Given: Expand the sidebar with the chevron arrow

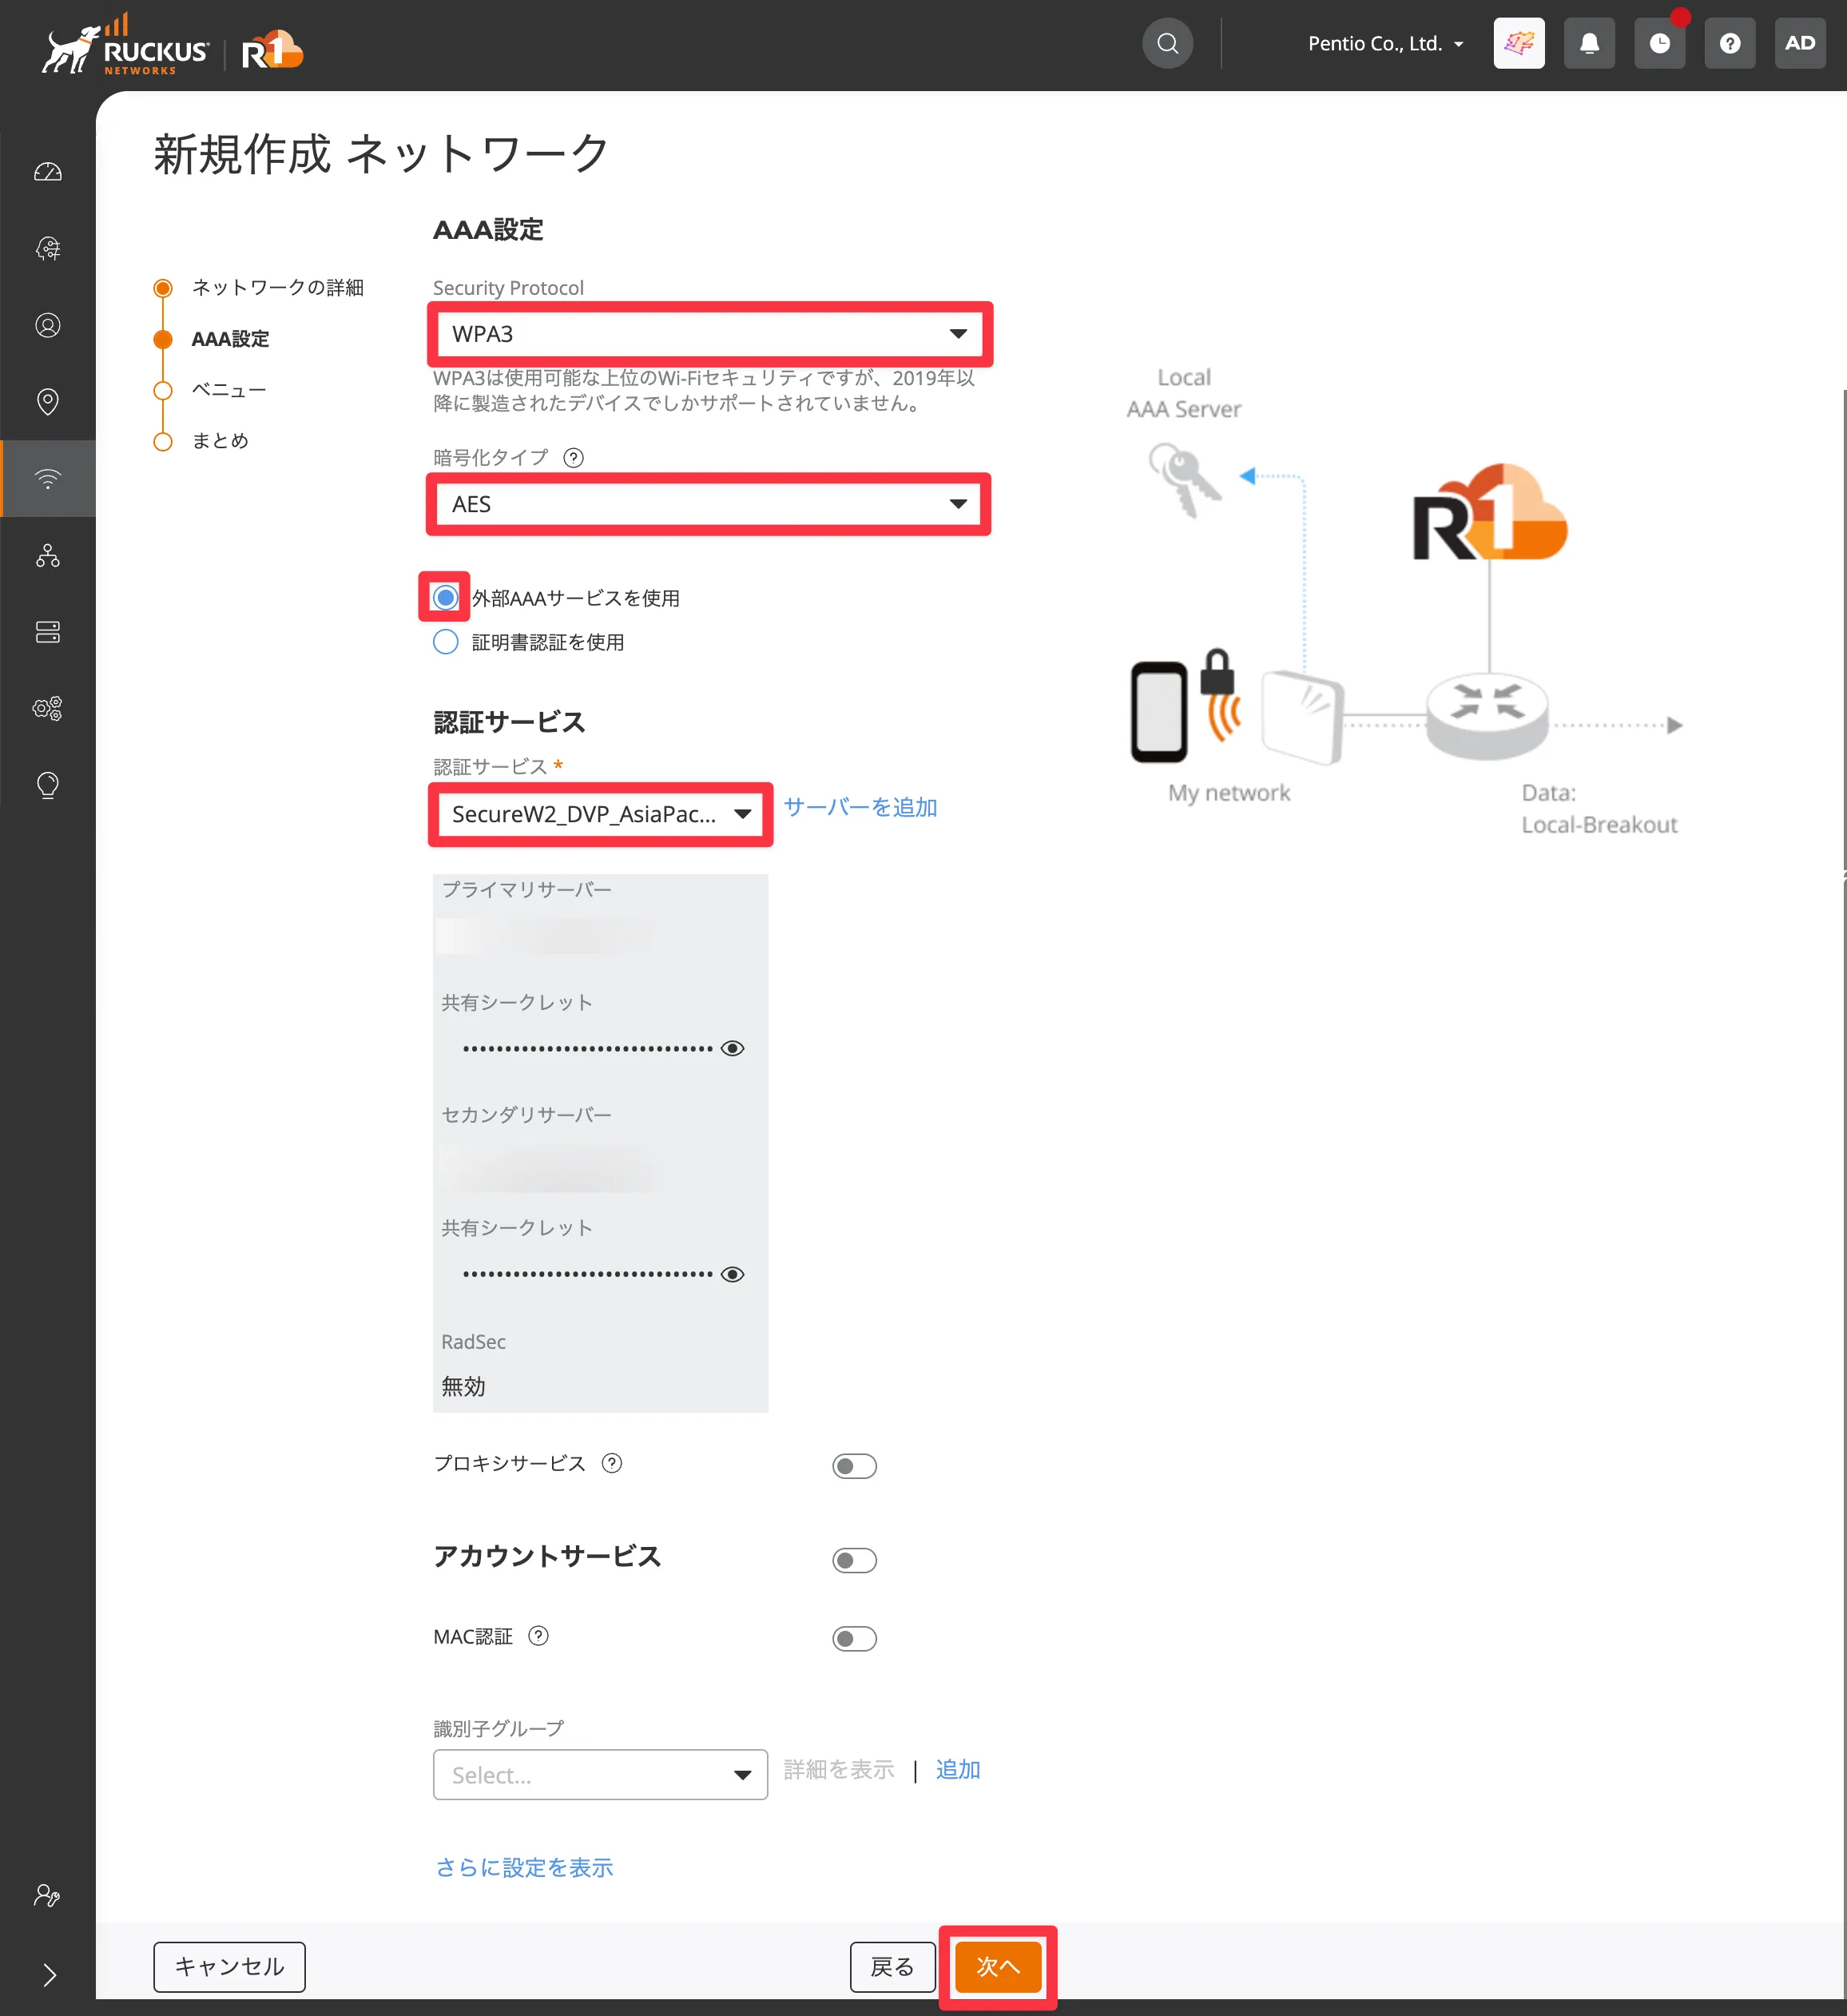Looking at the screenshot, I should tap(49, 1974).
